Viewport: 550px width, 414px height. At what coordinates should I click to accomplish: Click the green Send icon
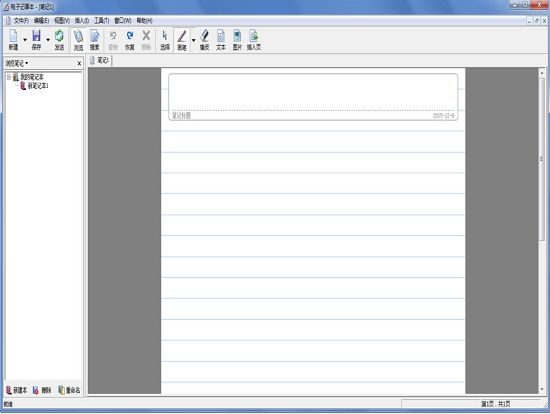pos(59,40)
